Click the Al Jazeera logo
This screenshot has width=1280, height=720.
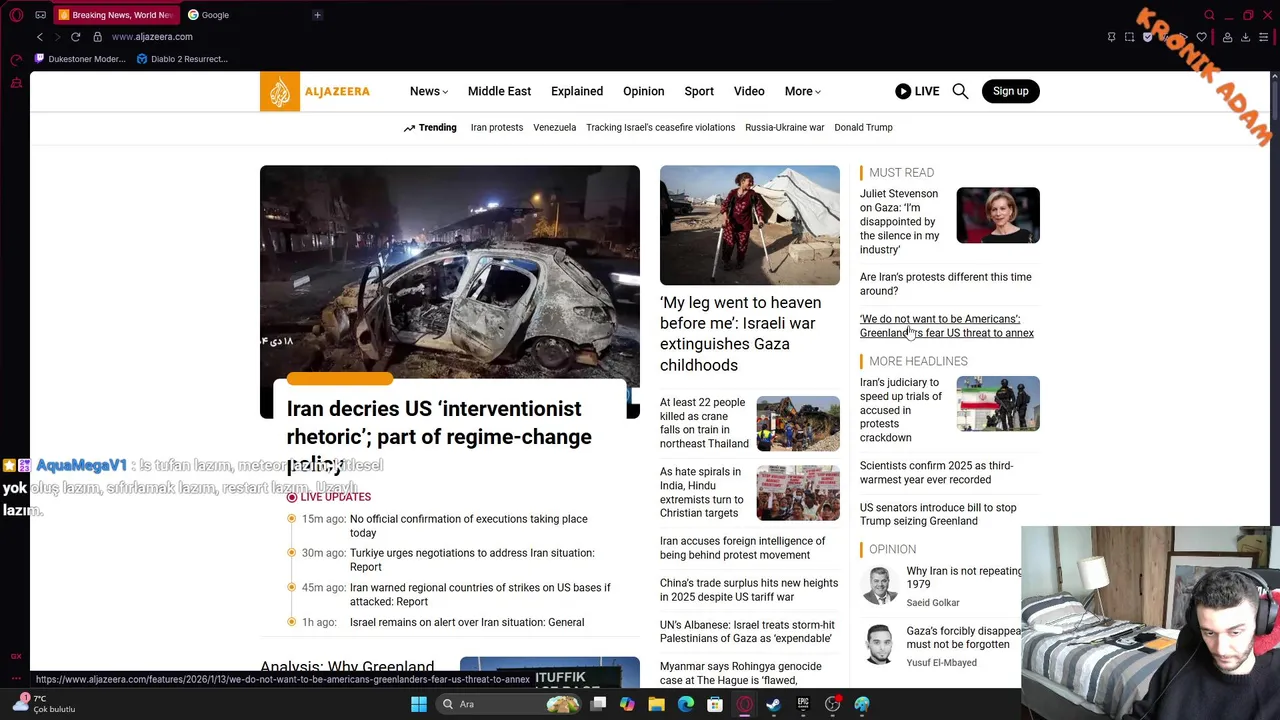pyautogui.click(x=315, y=91)
